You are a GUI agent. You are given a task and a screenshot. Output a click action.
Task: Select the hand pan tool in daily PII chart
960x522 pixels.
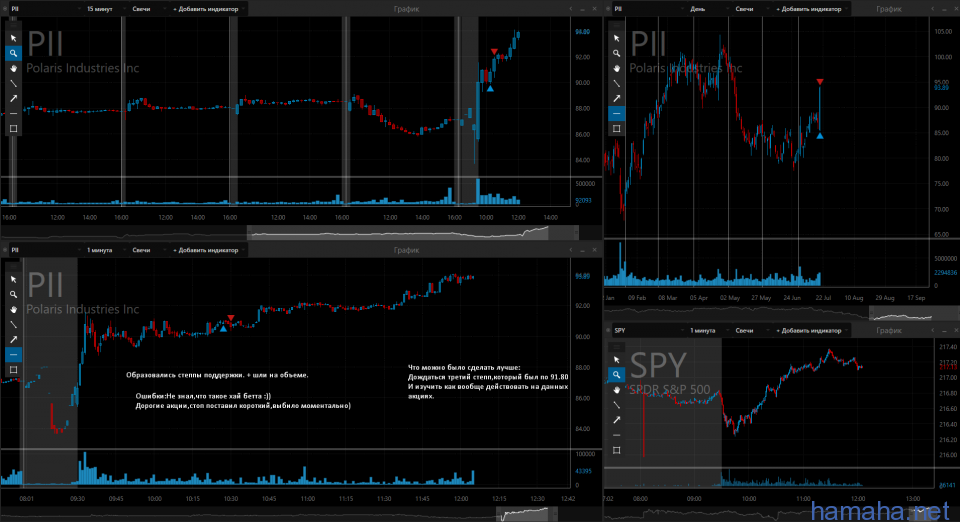point(617,69)
